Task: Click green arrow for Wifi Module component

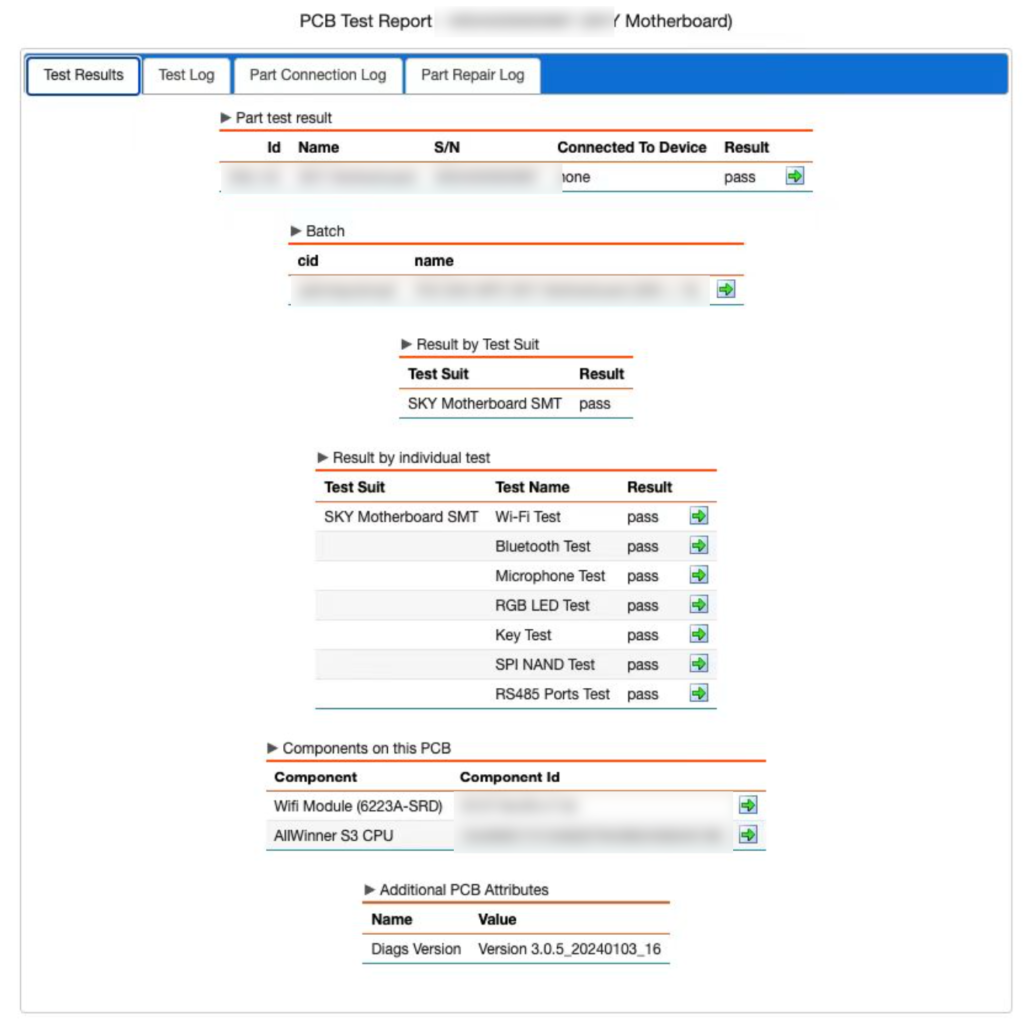Action: (748, 805)
